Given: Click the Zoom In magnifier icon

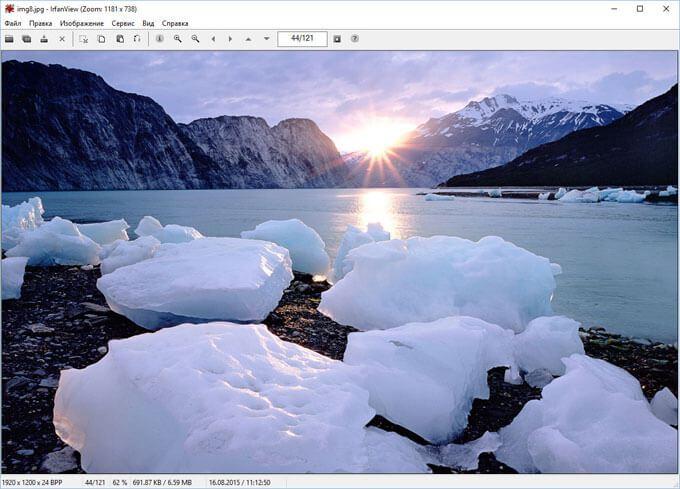Looking at the screenshot, I should [x=177, y=39].
